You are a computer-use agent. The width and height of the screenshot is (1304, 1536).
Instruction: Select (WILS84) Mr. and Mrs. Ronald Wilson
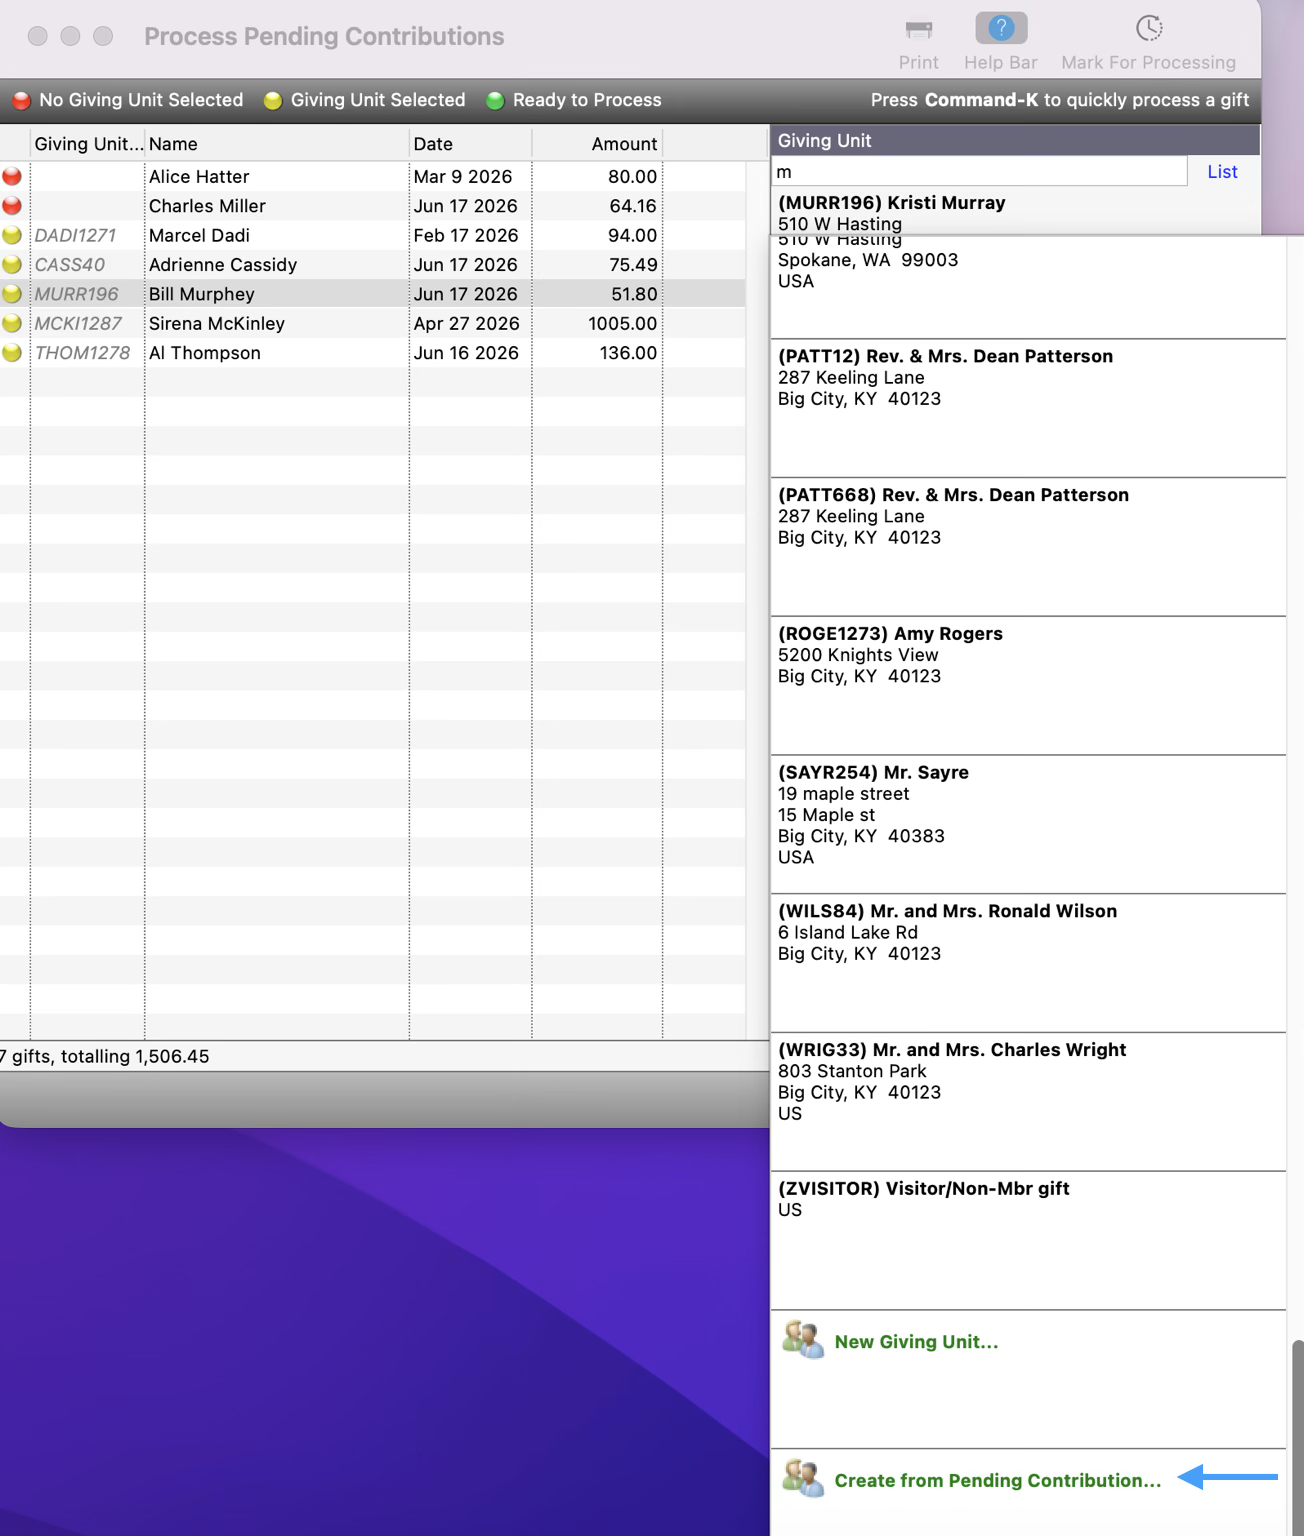[1027, 964]
